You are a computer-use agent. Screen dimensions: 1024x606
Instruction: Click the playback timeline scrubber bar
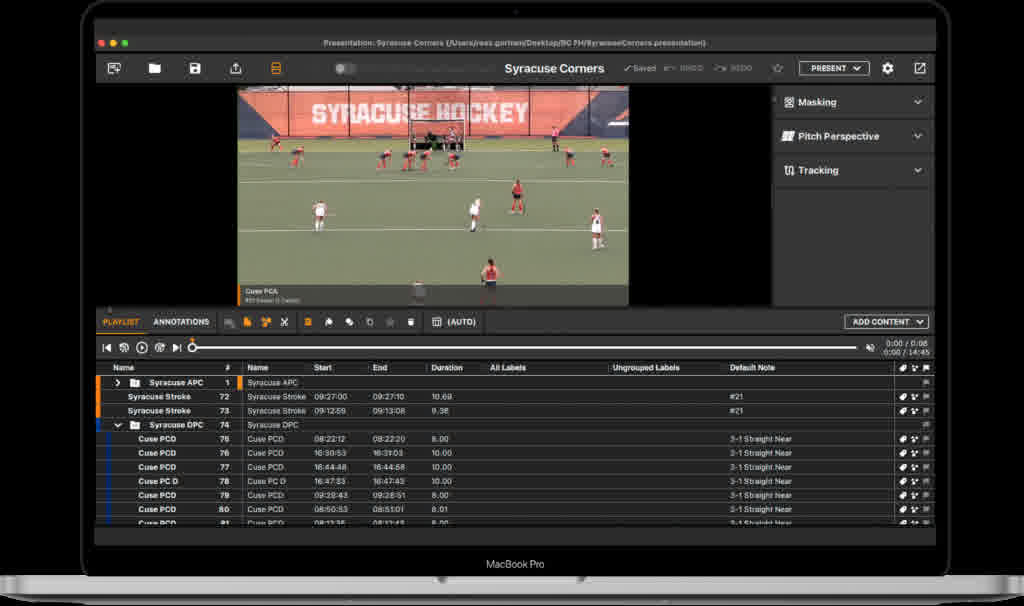[x=524, y=347]
